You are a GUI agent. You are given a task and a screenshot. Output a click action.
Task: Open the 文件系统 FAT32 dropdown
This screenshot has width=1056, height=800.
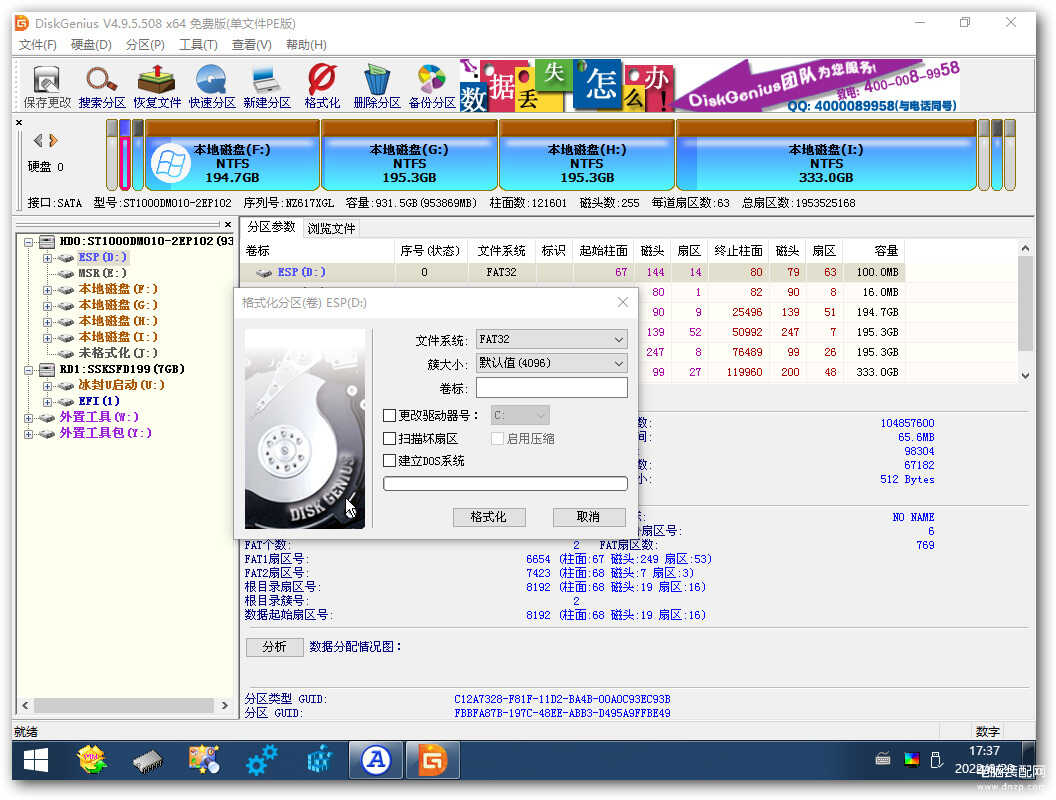tap(552, 339)
